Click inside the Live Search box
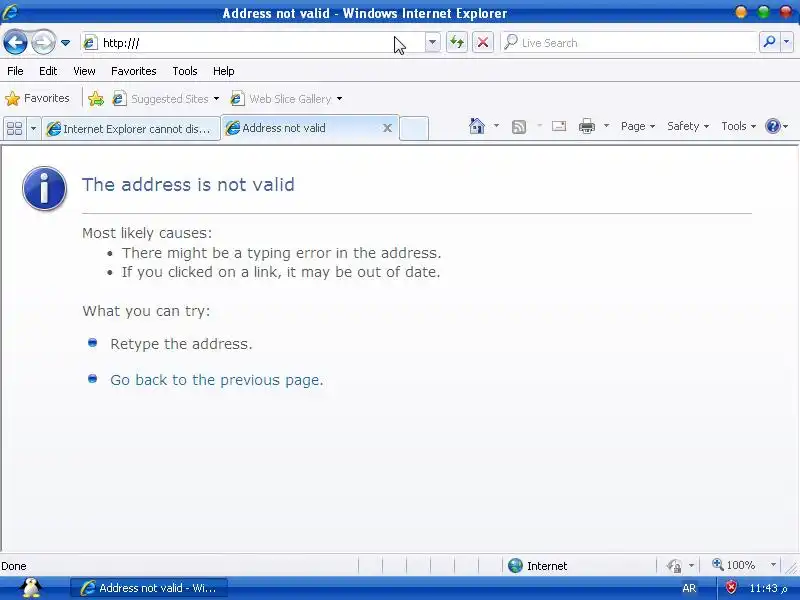800x600 pixels. pyautogui.click(x=629, y=43)
